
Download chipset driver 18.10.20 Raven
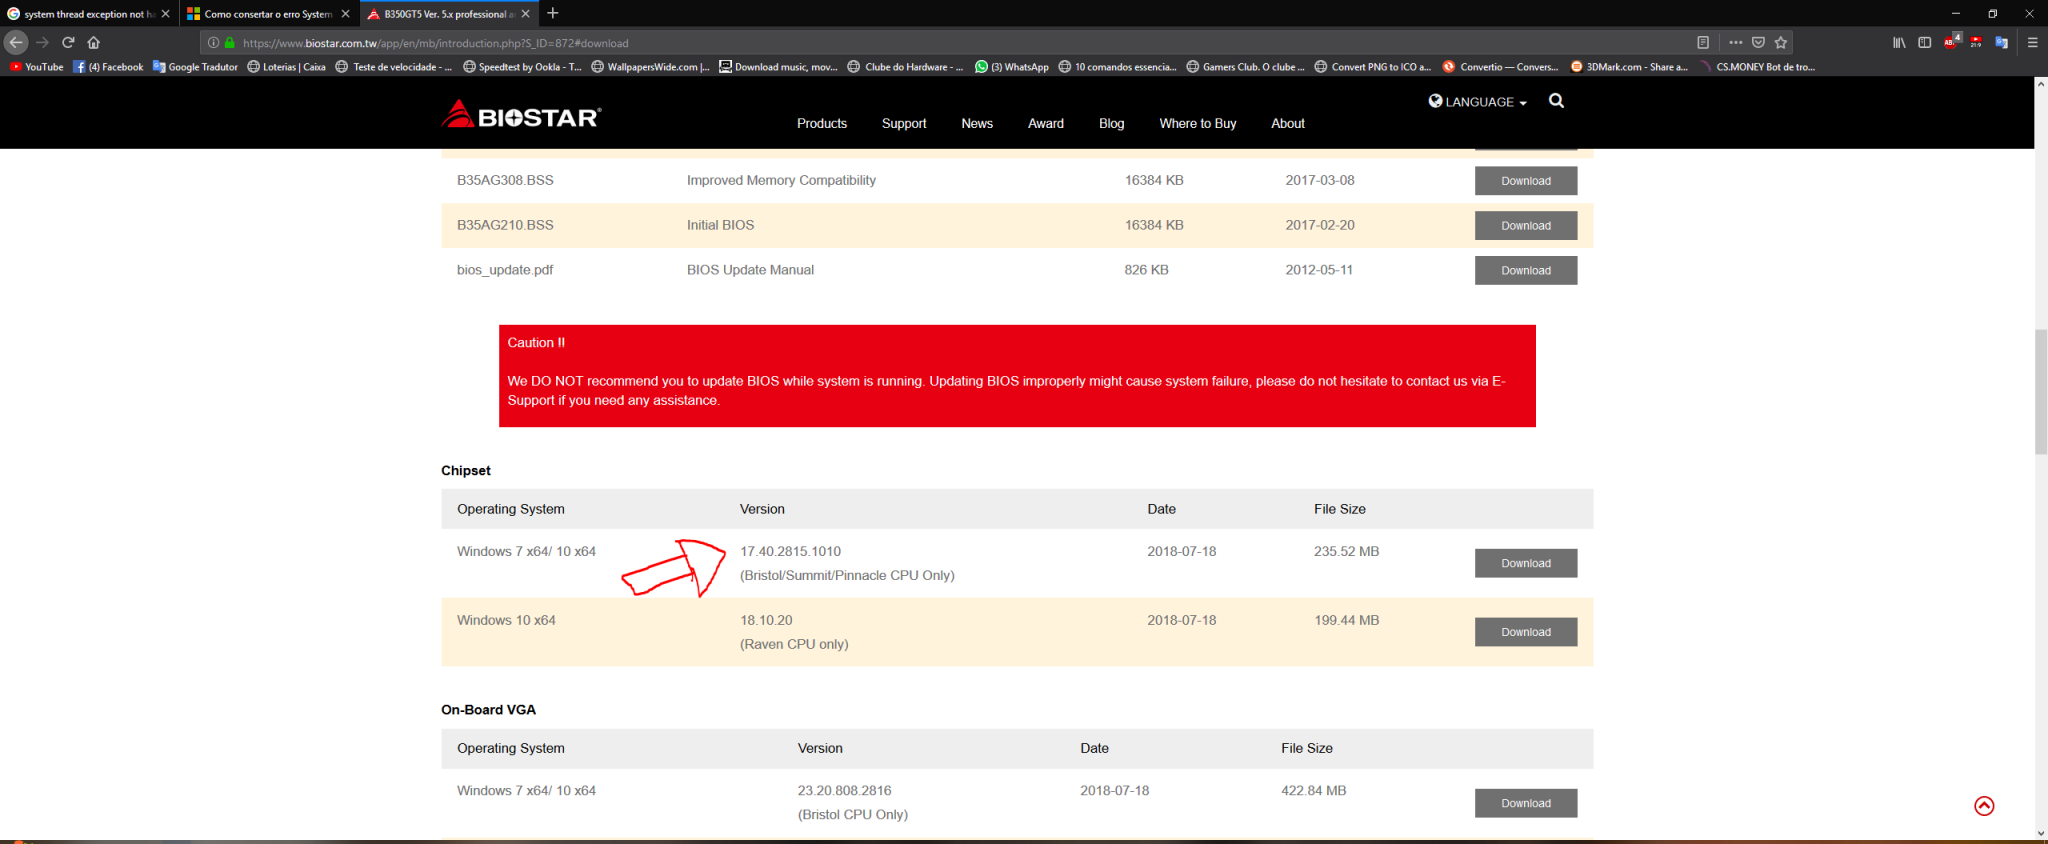point(1526,633)
